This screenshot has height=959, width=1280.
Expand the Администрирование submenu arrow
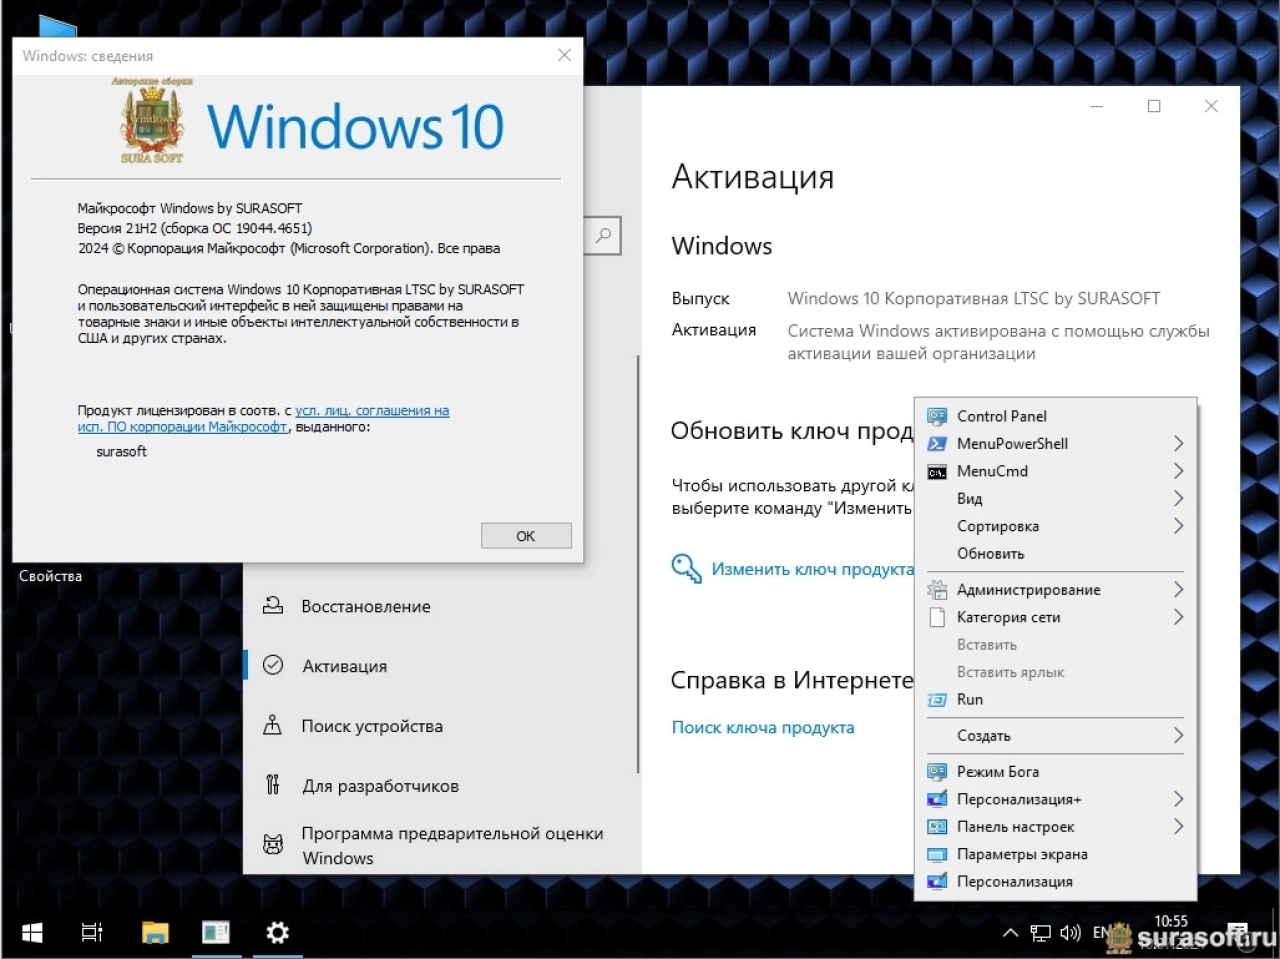pos(1178,590)
